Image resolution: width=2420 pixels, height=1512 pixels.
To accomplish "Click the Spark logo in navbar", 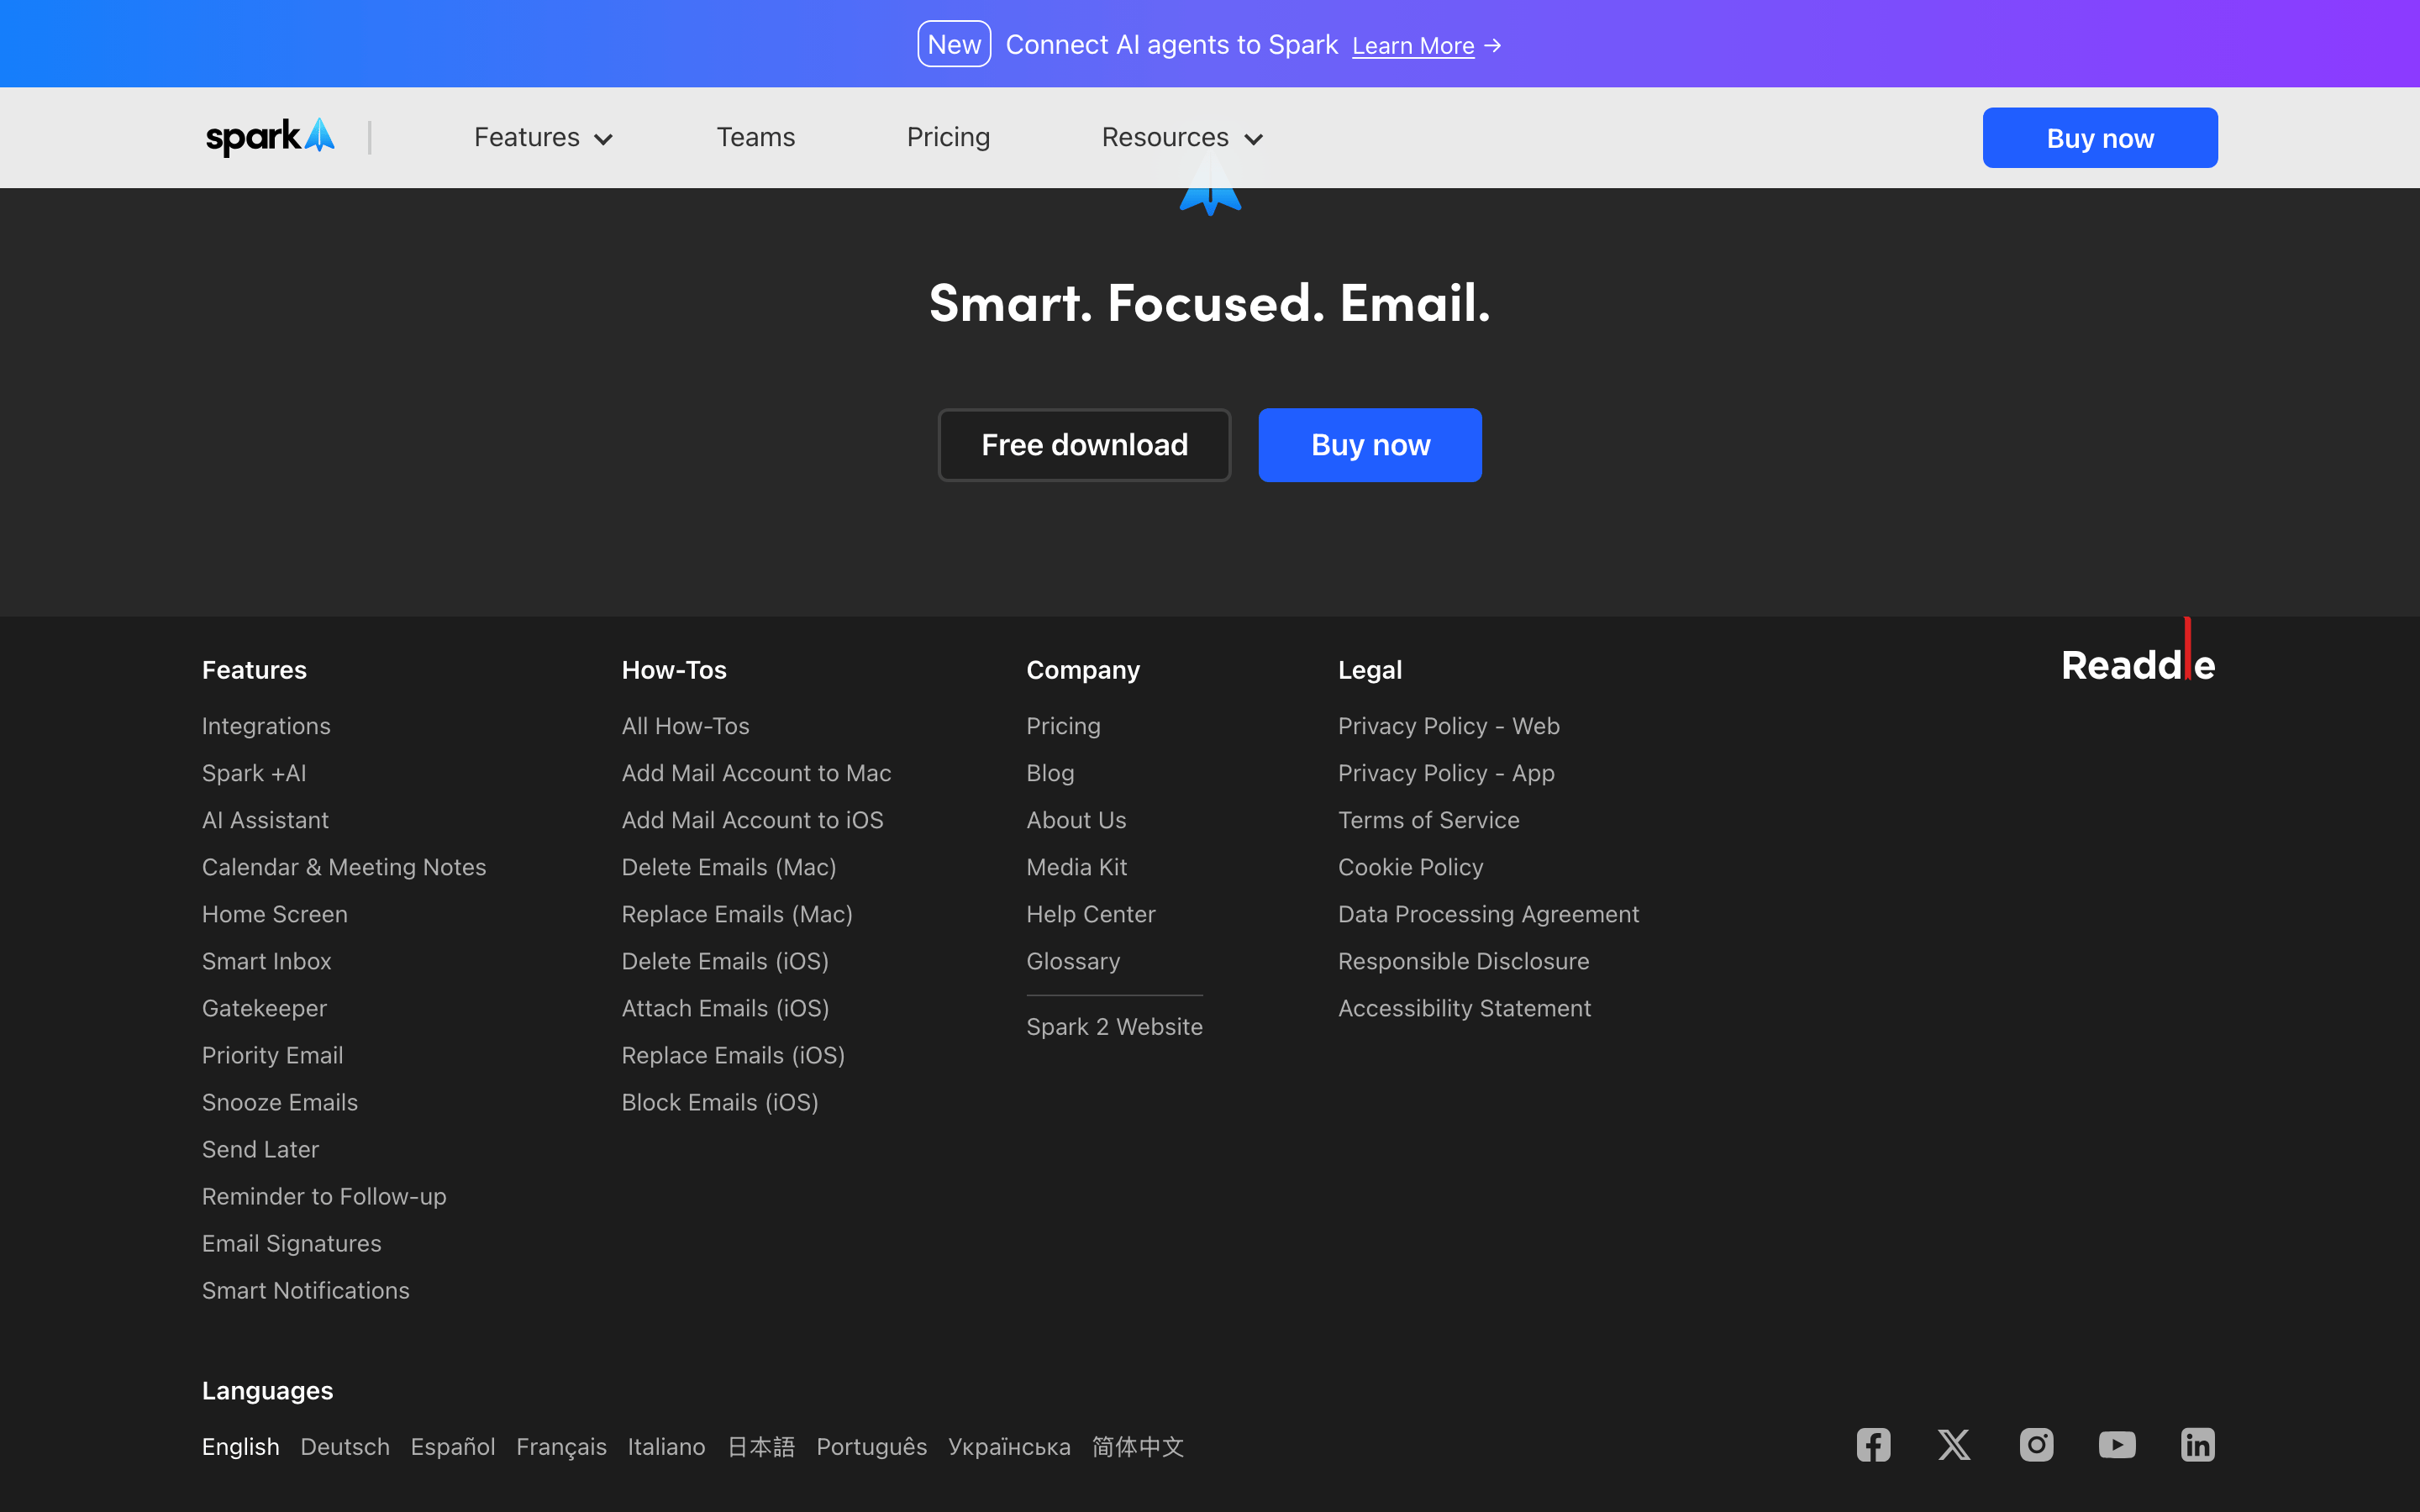I will click(x=270, y=137).
